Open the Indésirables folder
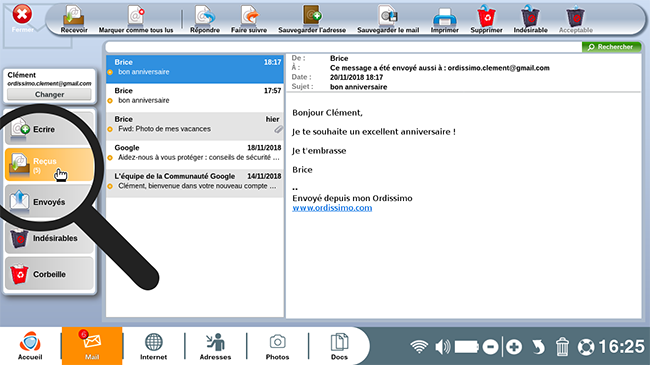 49,238
